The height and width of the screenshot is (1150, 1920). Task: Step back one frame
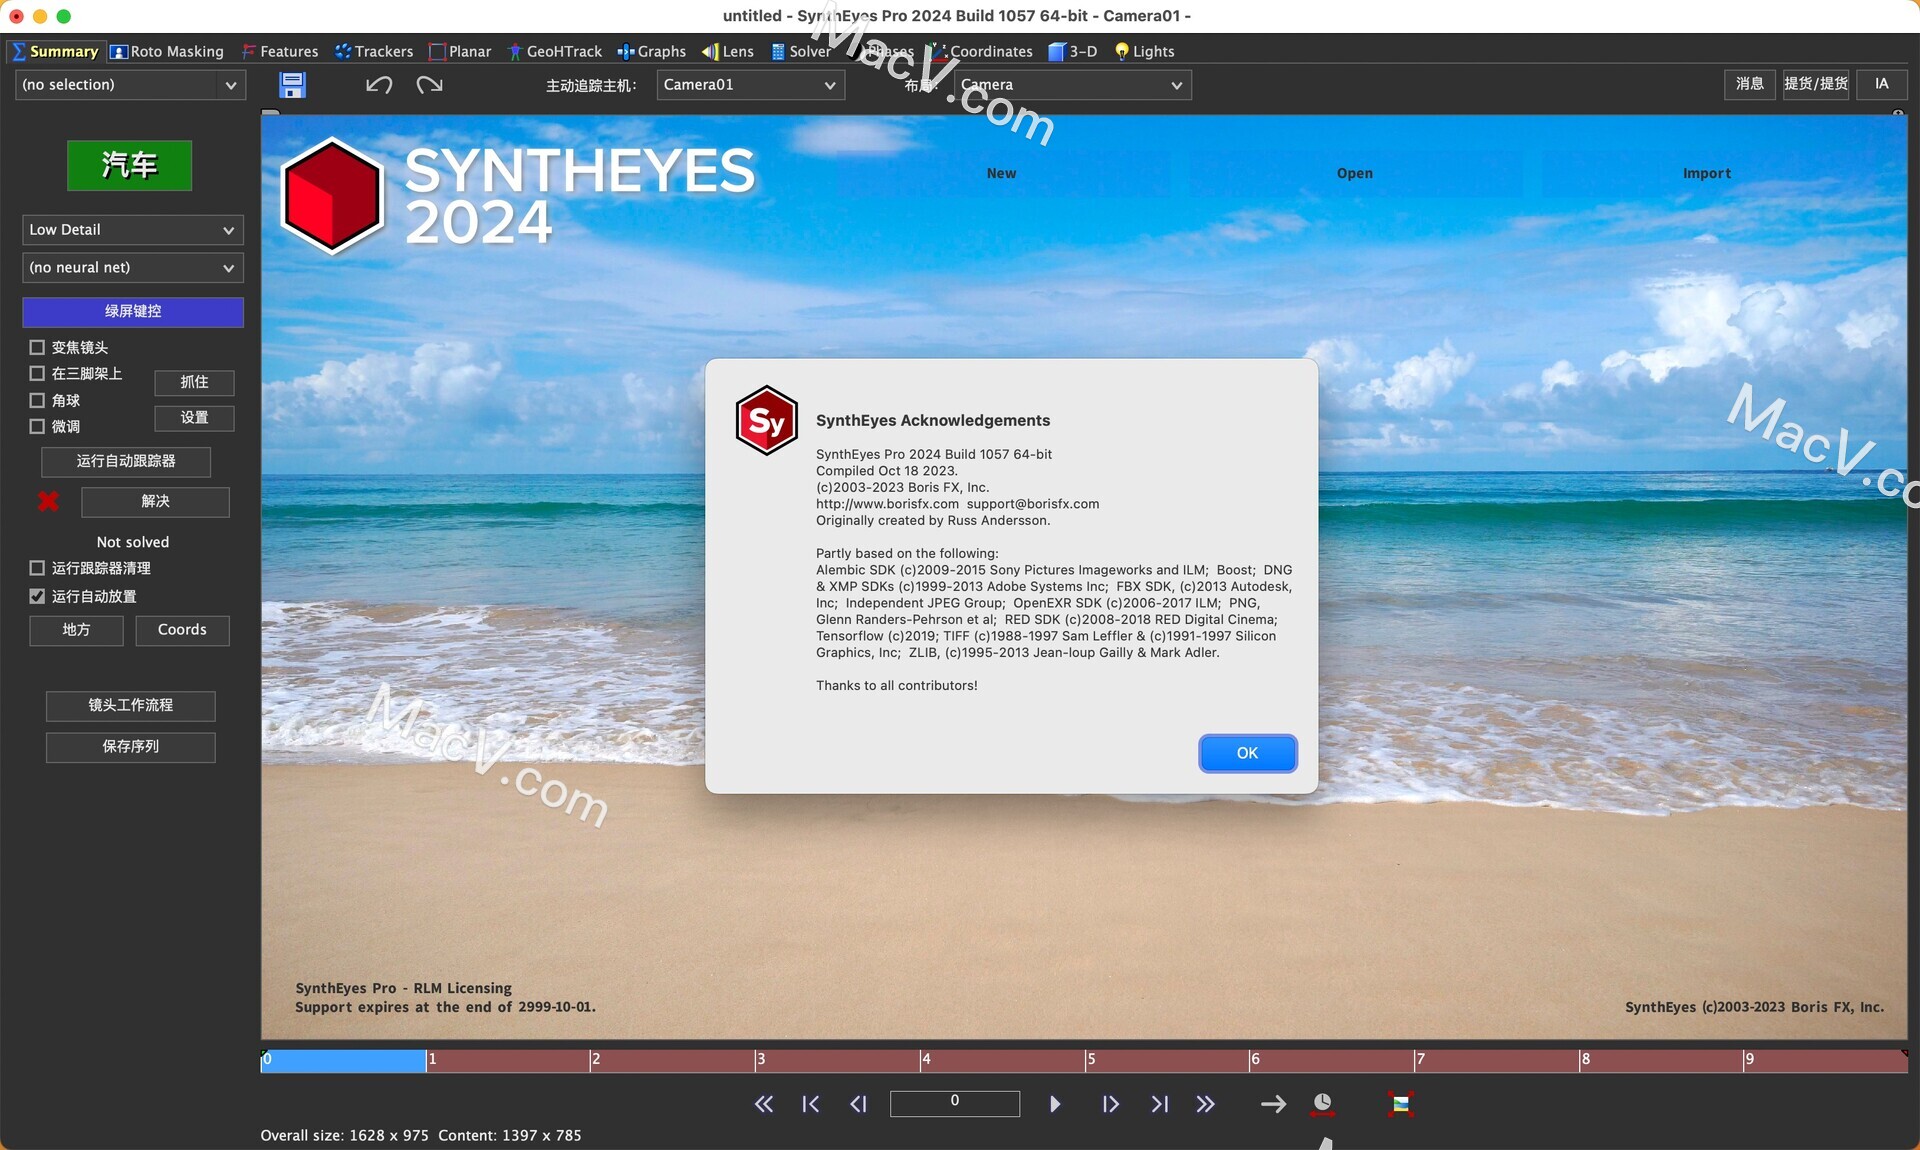858,1104
